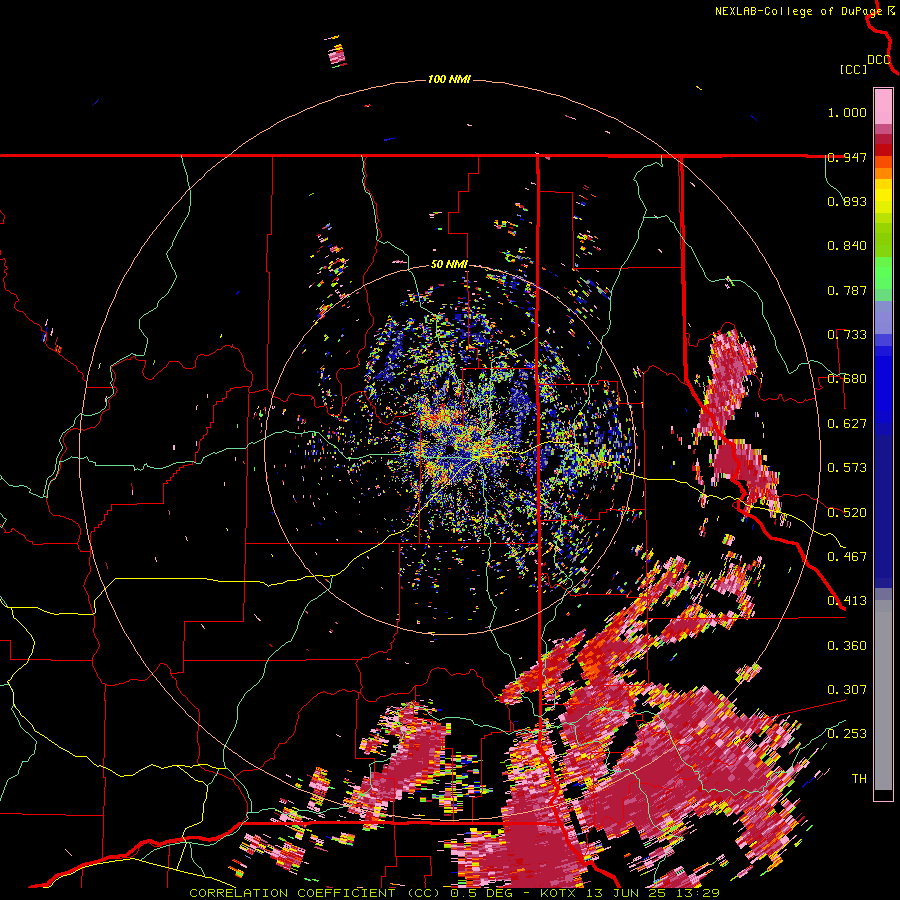Click the 0.307 scale value
This screenshot has width=900, height=900.
pyautogui.click(x=847, y=689)
